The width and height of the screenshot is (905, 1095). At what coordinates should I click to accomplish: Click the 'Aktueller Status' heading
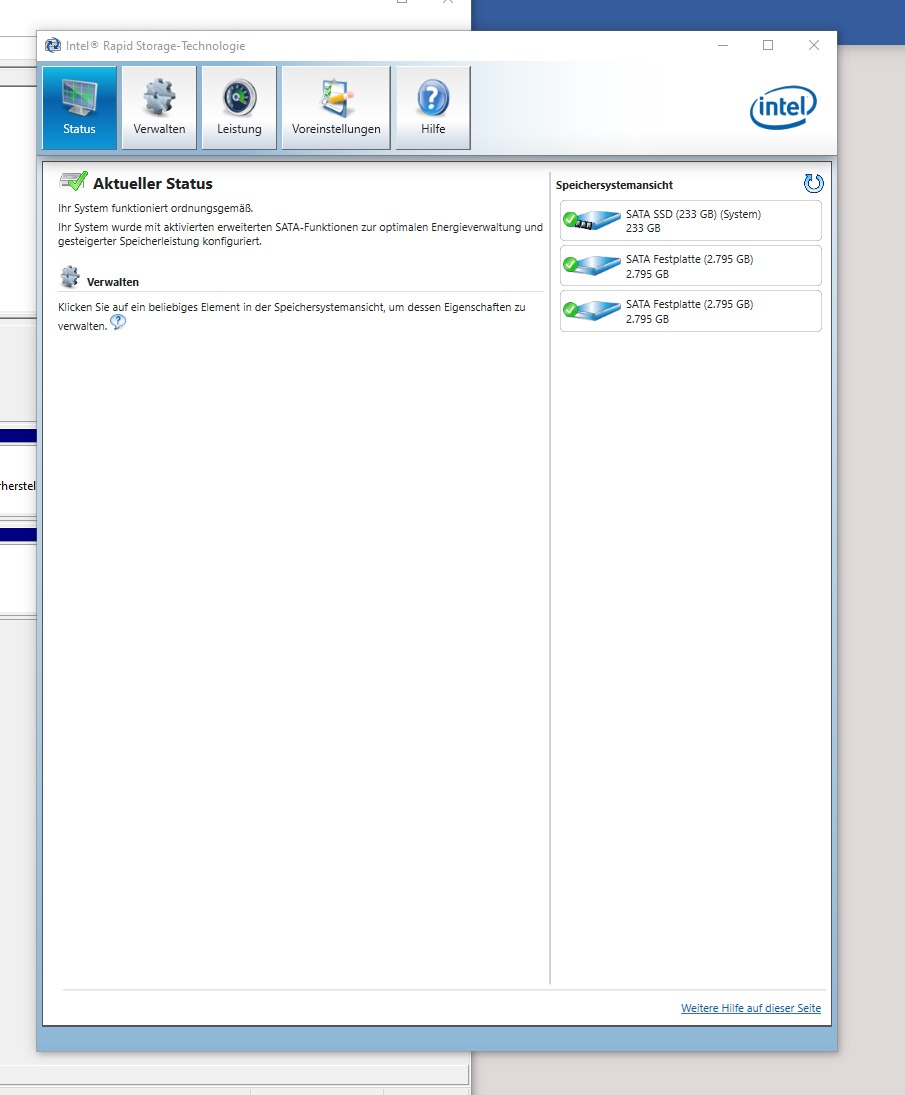[153, 184]
